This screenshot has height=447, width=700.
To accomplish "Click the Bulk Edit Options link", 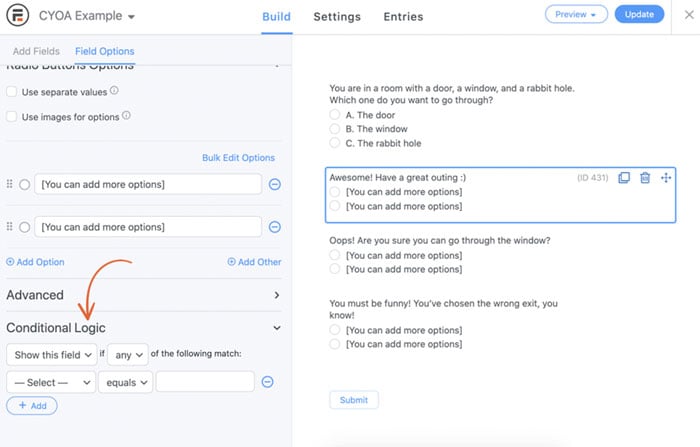I will point(238,158).
